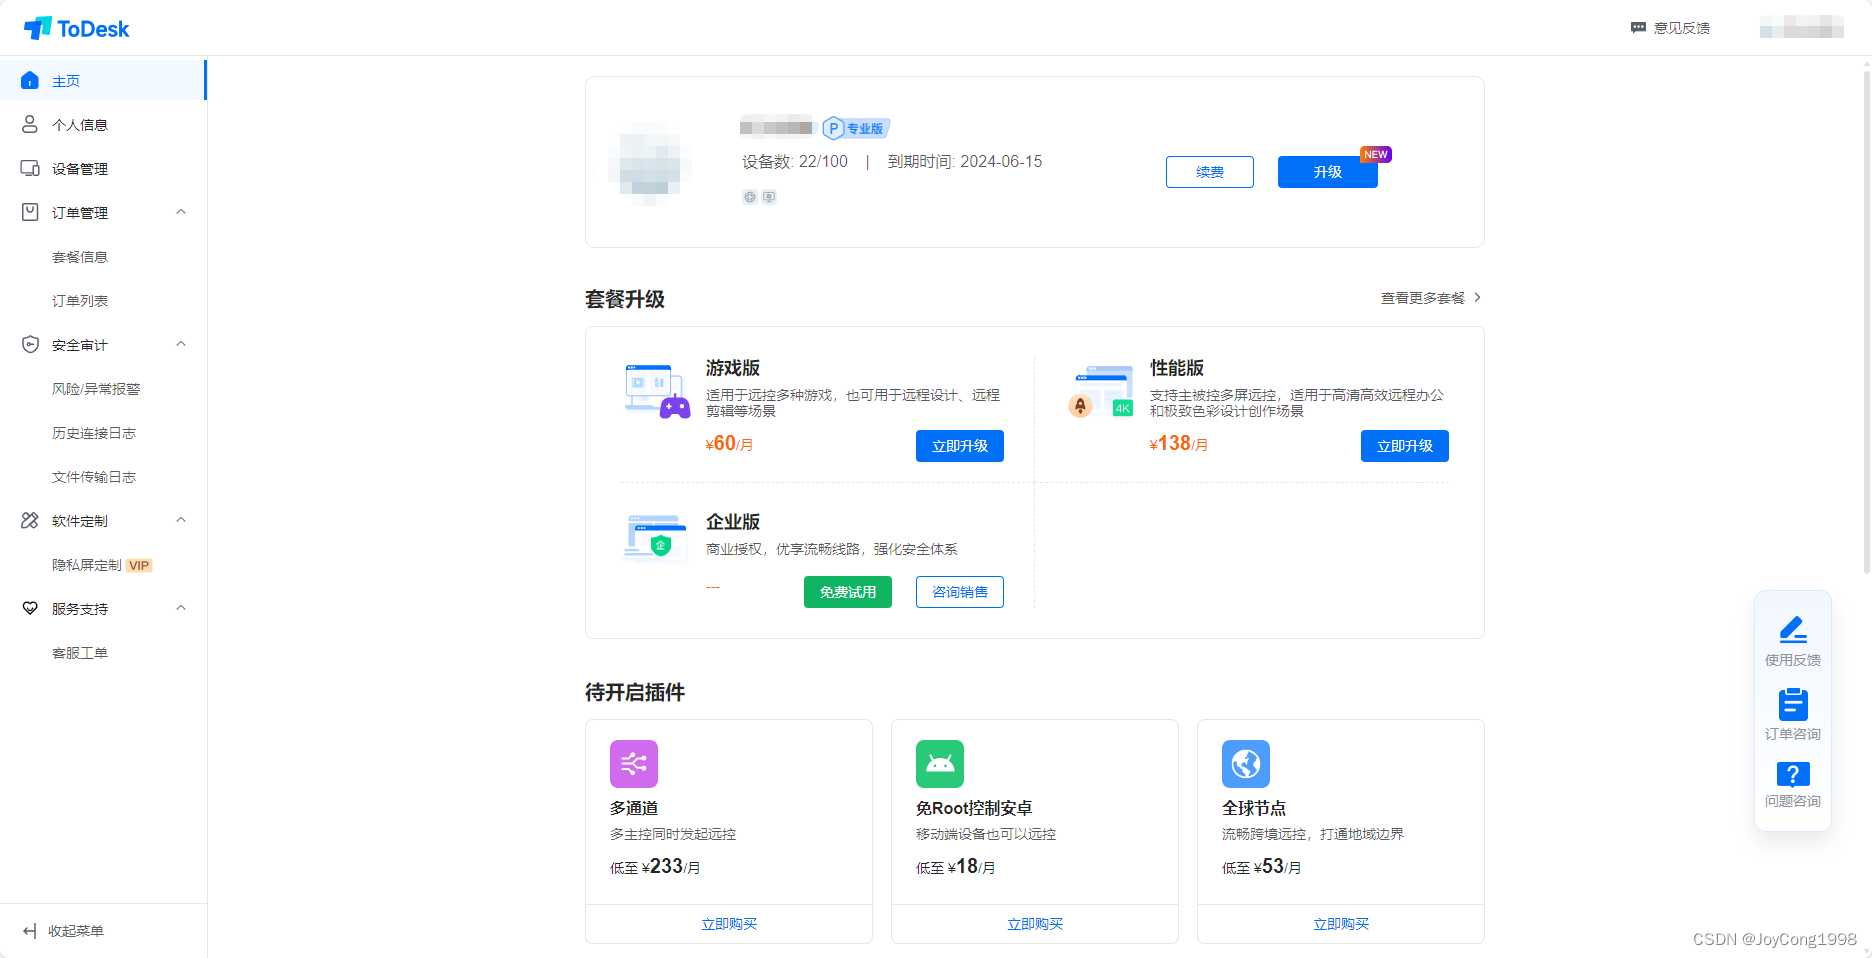Open 设备管理 menu item
The height and width of the screenshot is (958, 1872).
103,169
